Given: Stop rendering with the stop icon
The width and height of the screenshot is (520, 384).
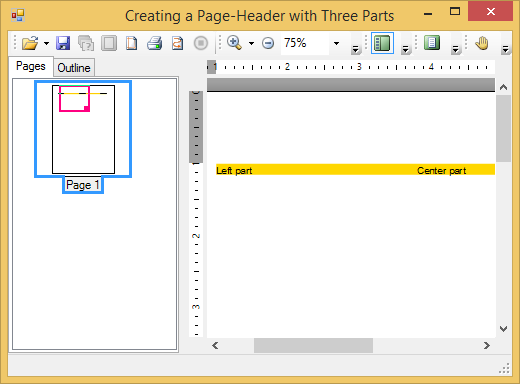Looking at the screenshot, I should tap(201, 43).
